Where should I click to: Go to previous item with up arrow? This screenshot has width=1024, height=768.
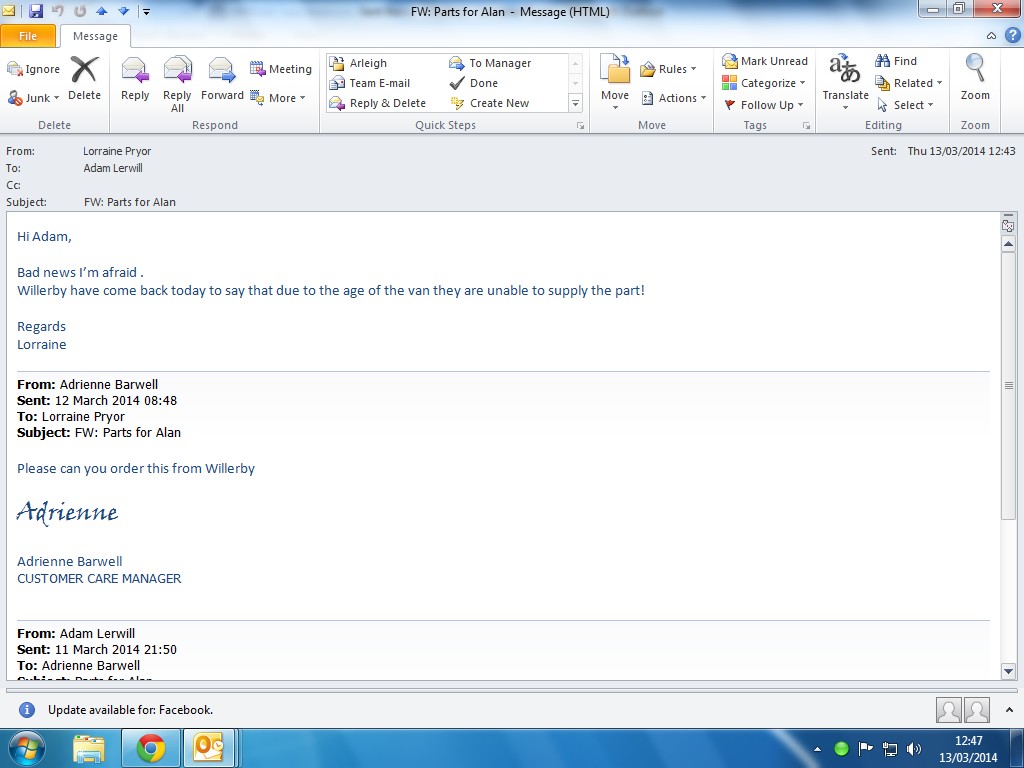pos(101,11)
